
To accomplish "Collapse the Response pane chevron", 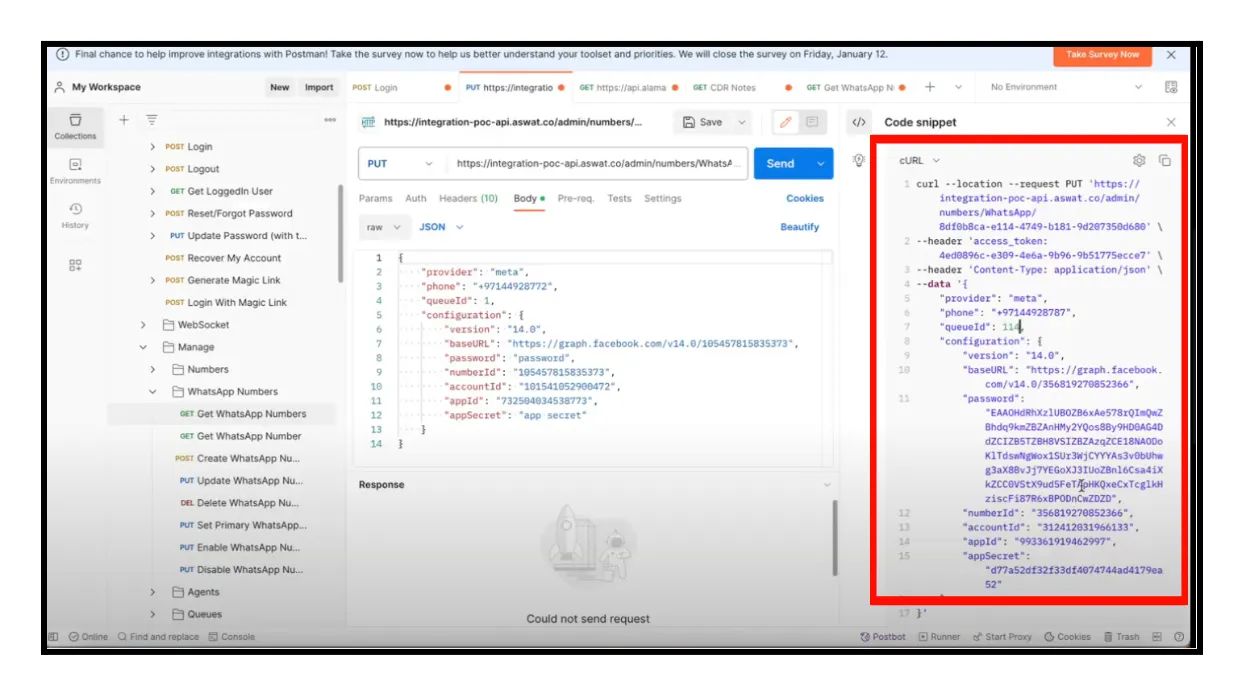I will click(826, 485).
